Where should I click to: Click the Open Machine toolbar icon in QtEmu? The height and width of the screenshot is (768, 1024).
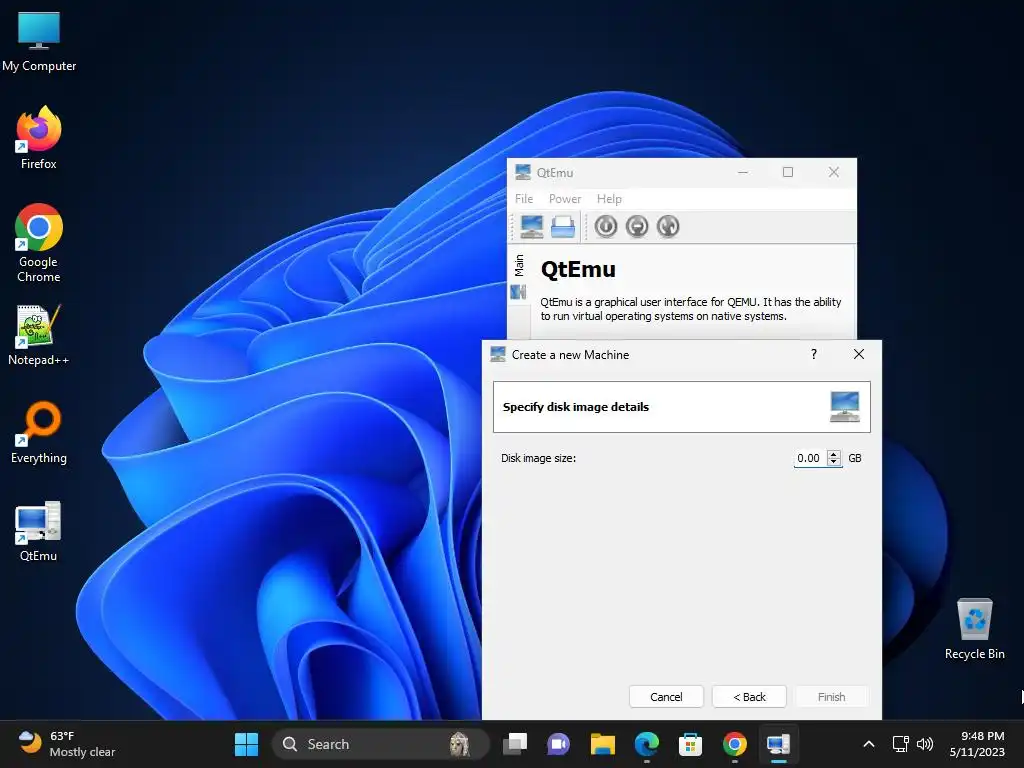tap(563, 227)
